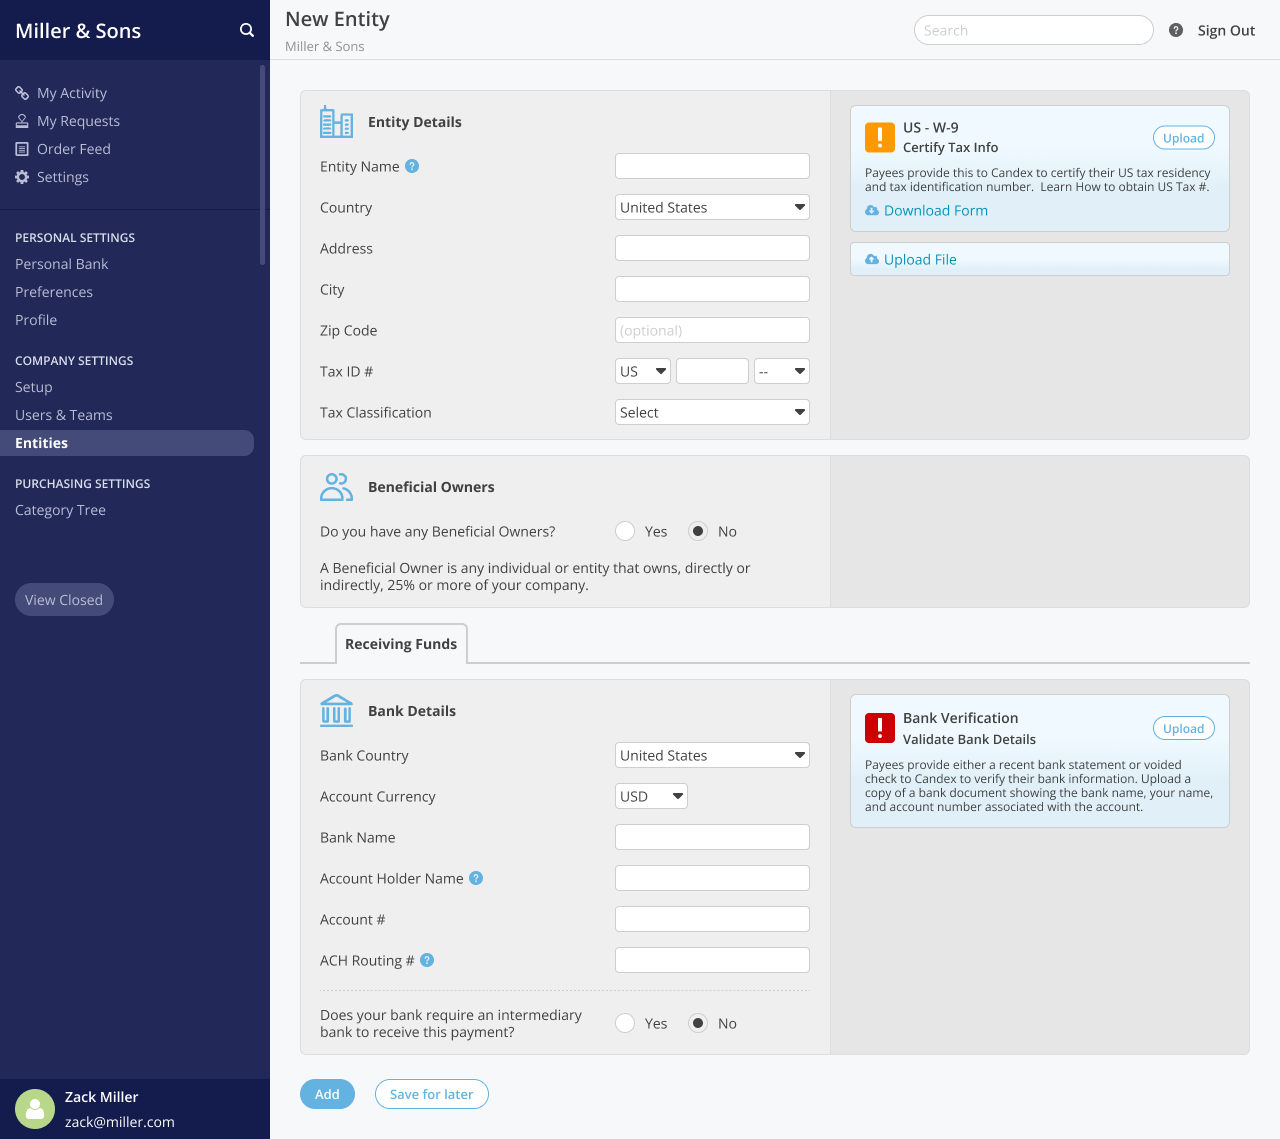1280x1139 pixels.
Task: Select Yes for intermediary bank requirement
Action: tap(625, 1023)
